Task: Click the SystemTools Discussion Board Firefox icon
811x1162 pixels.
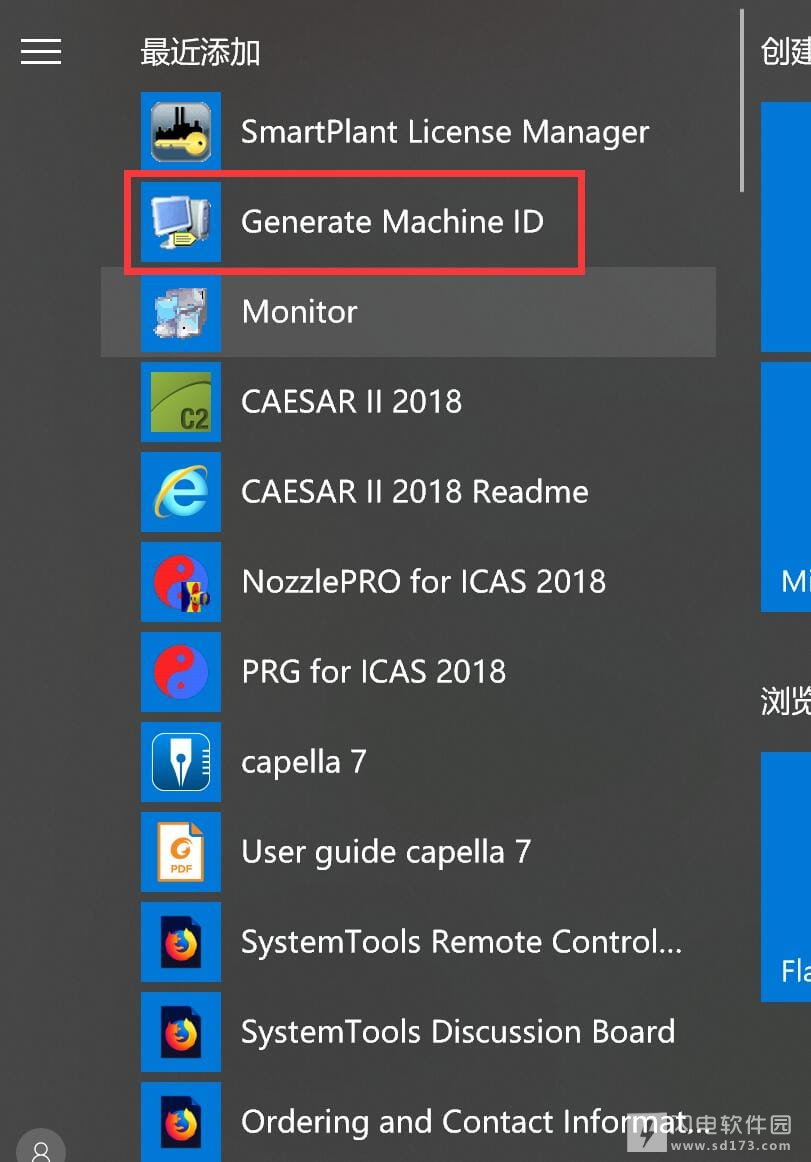Action: 181,1032
